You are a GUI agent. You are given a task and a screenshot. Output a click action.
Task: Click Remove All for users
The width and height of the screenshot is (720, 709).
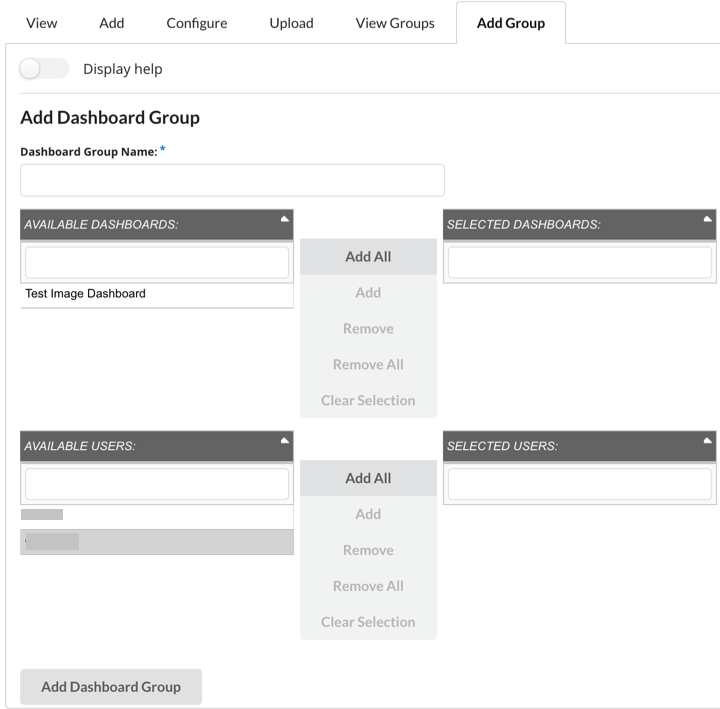(x=368, y=586)
